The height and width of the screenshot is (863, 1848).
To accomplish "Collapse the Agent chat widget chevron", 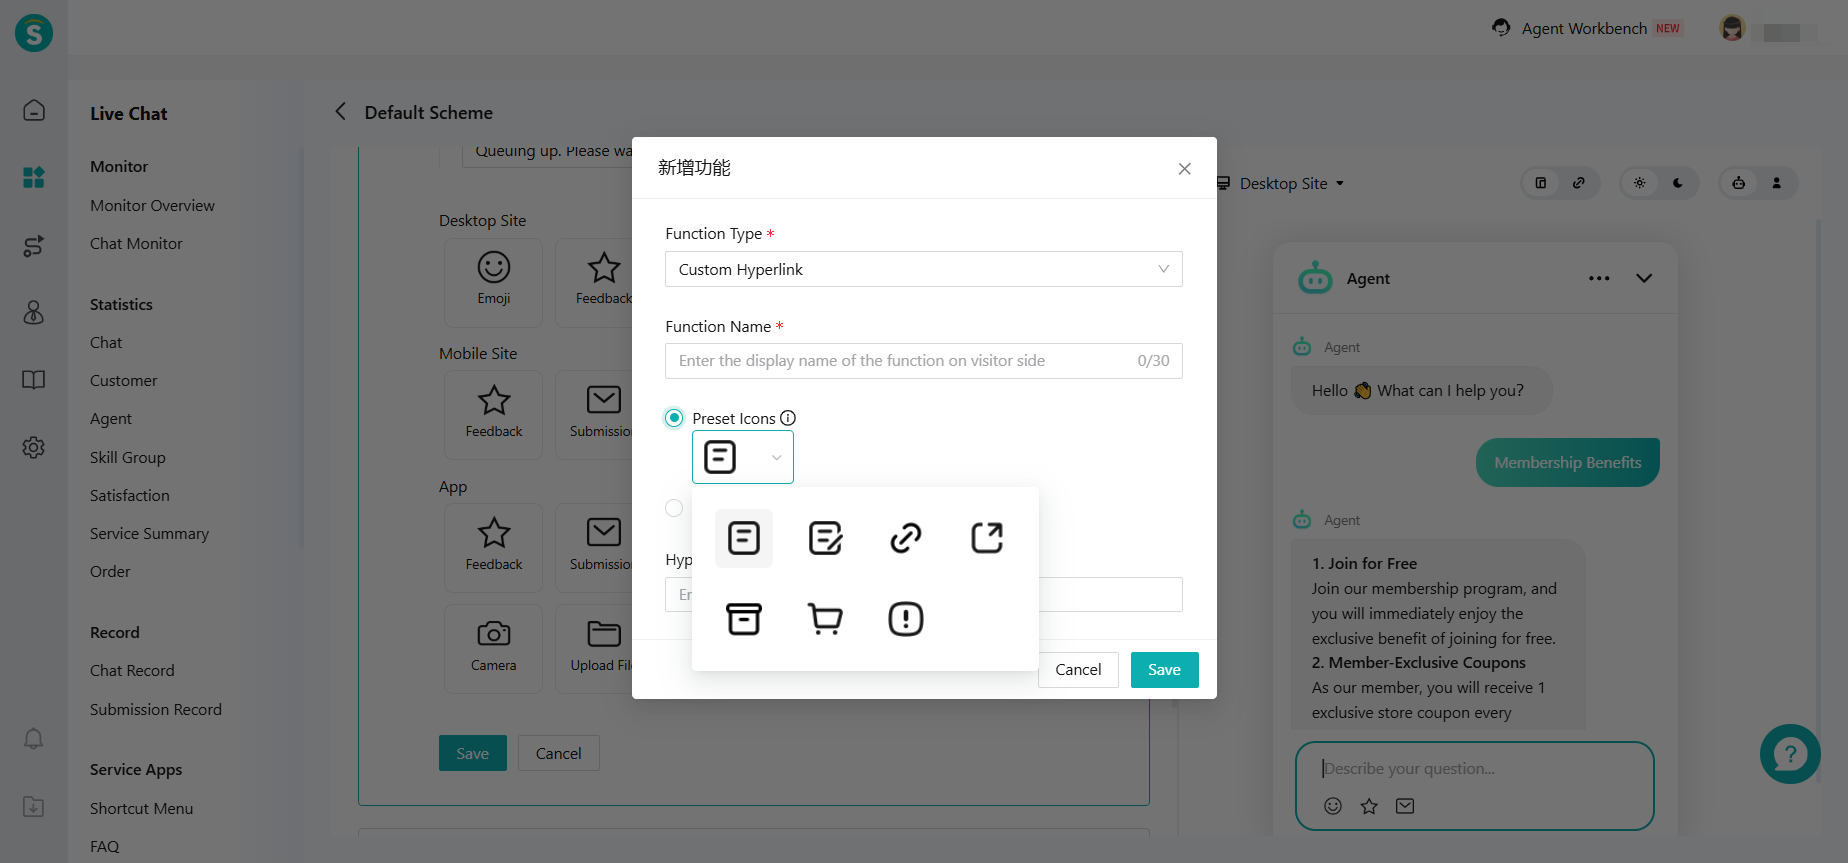I will 1644,279.
